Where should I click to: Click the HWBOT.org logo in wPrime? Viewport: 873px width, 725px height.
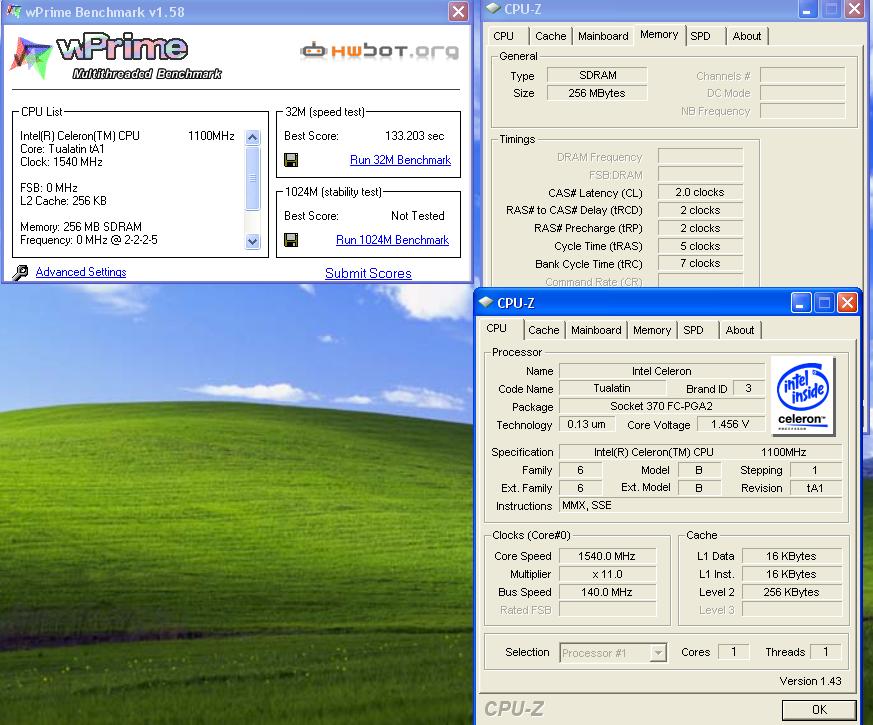pyautogui.click(x=380, y=51)
